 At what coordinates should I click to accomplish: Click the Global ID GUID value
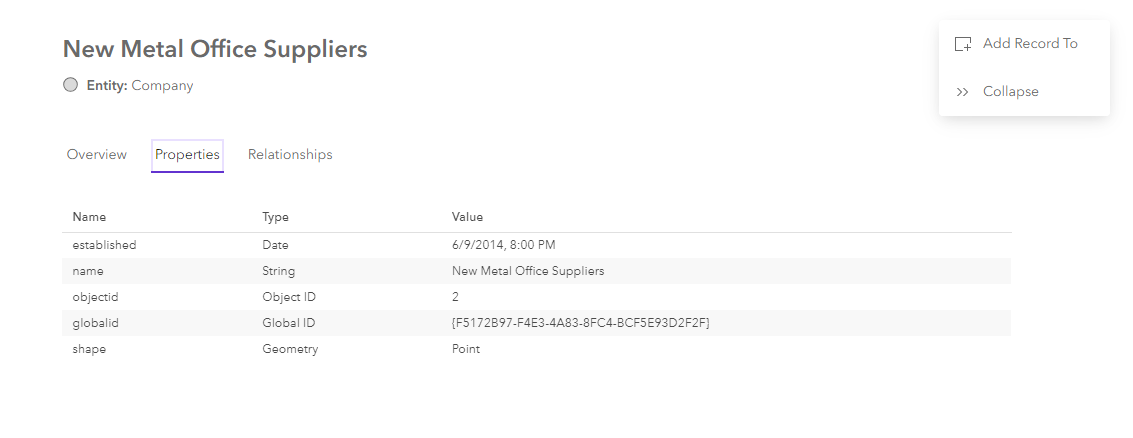(x=581, y=323)
